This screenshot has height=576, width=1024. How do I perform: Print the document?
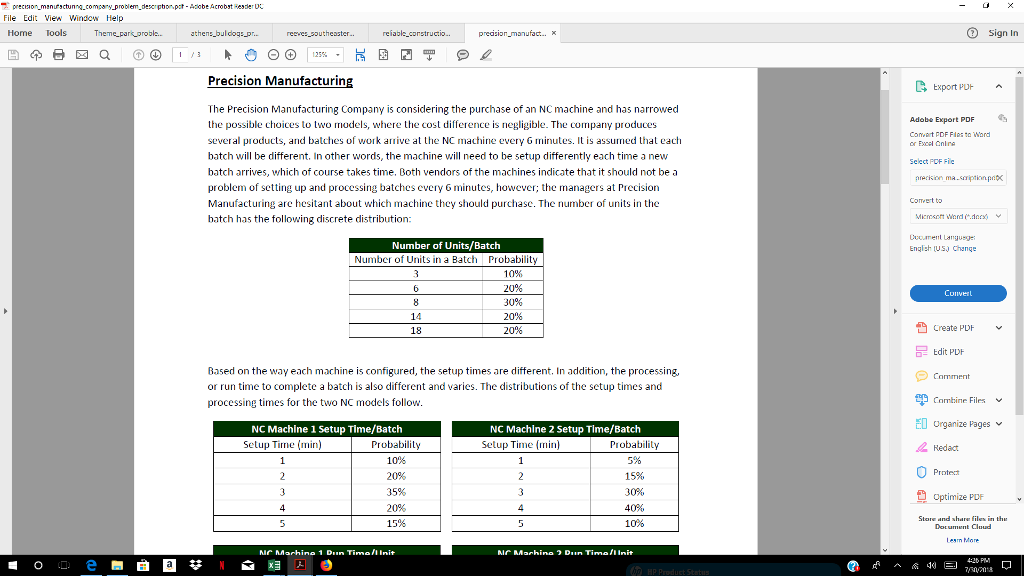click(59, 55)
